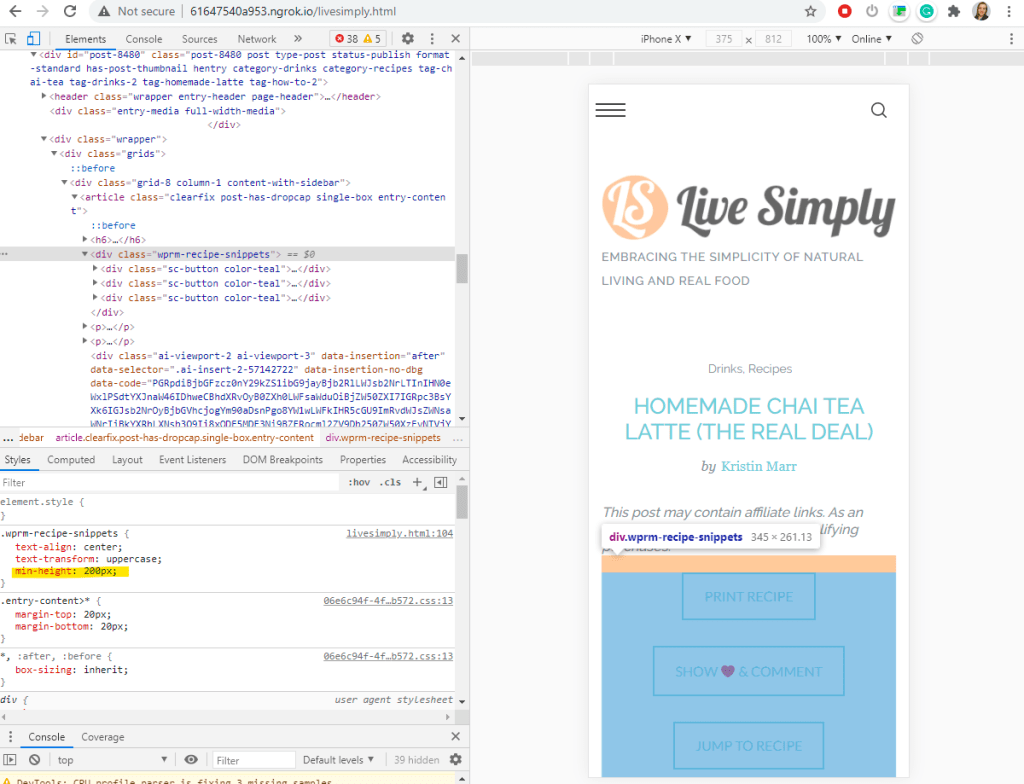Toggle the :hov element state panel
Viewport: 1024px width, 784px height.
coord(358,482)
